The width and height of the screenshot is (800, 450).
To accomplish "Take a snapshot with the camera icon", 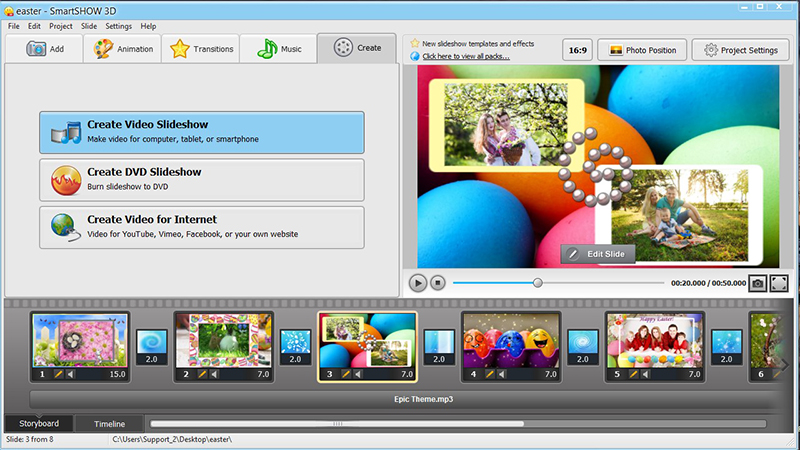I will pyautogui.click(x=758, y=283).
